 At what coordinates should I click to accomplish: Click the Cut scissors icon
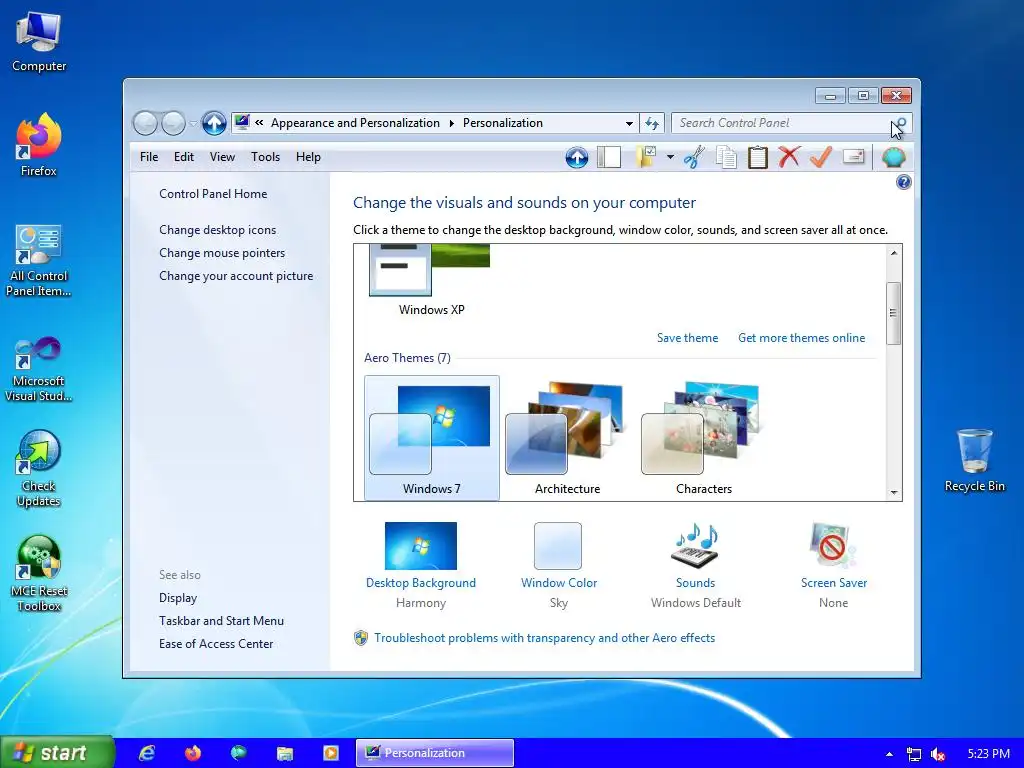point(694,157)
